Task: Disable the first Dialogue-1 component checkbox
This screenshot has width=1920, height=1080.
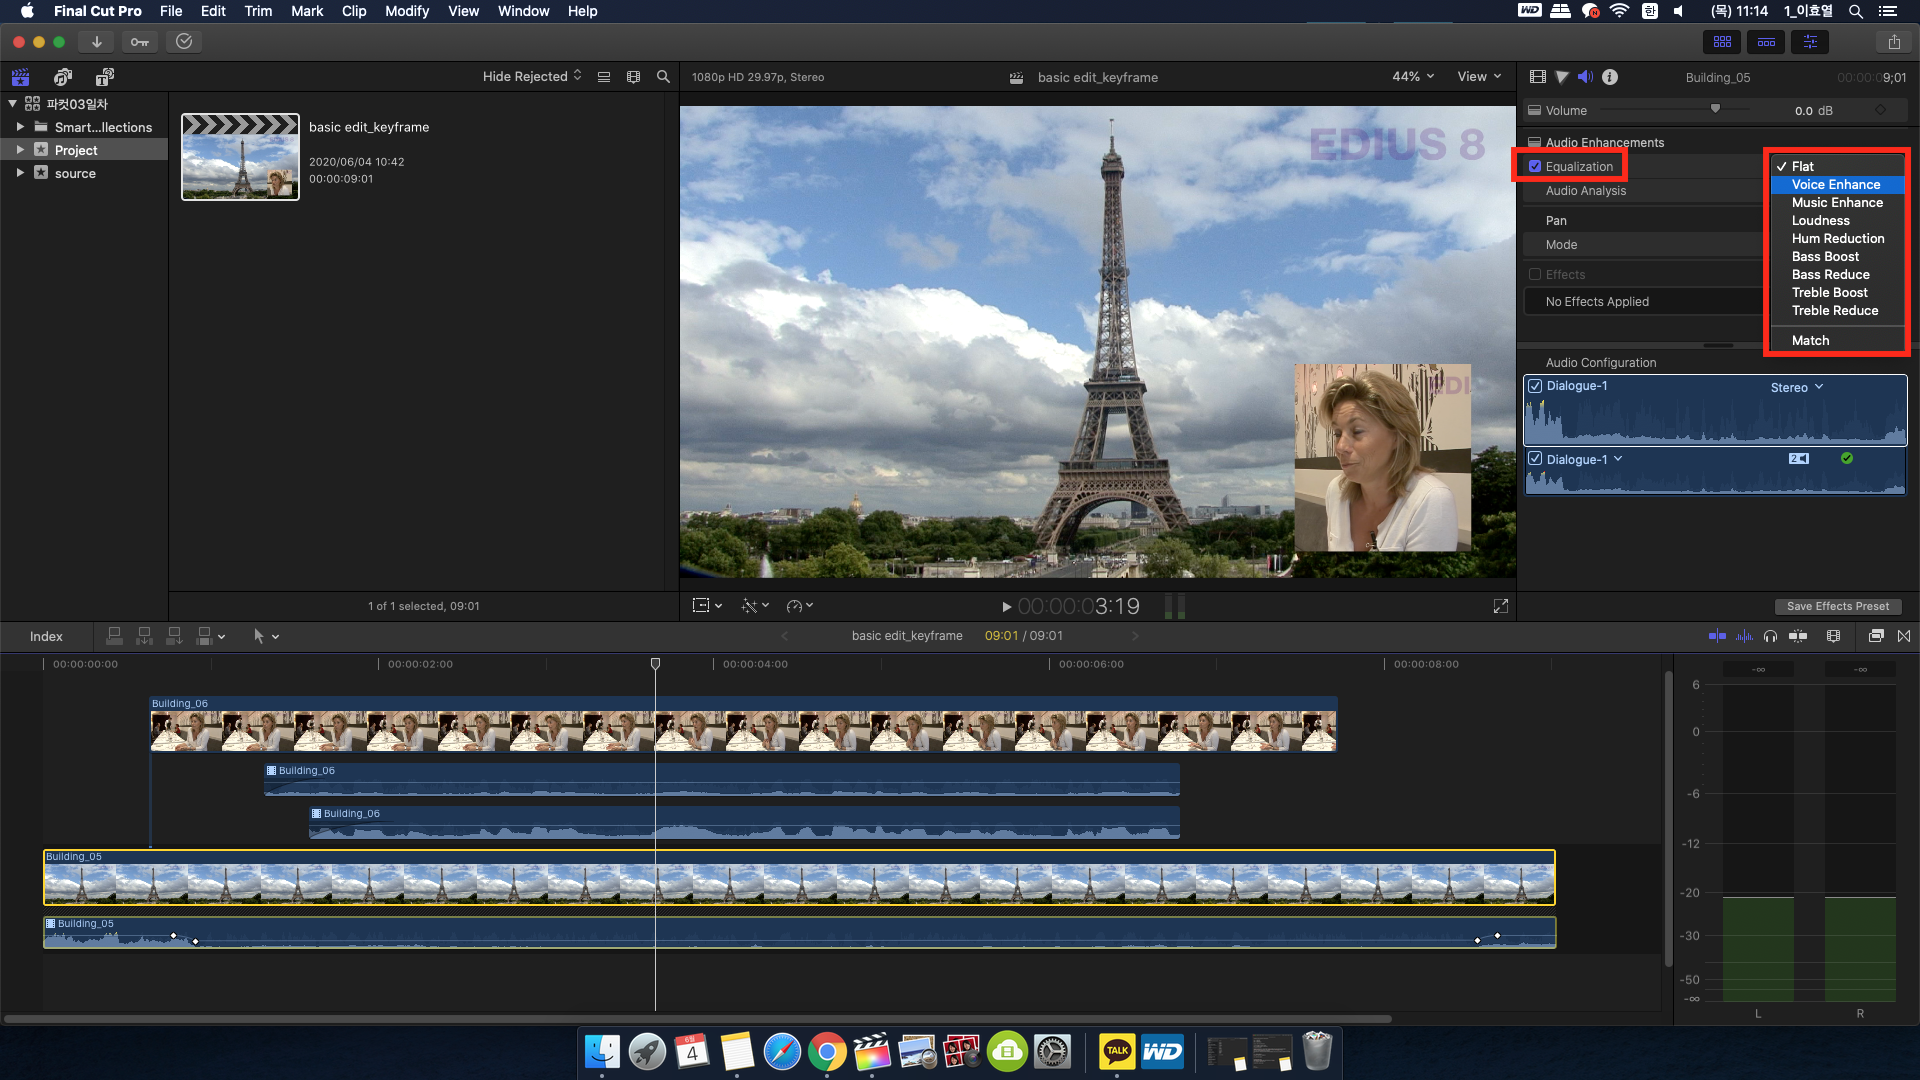Action: 1535,386
